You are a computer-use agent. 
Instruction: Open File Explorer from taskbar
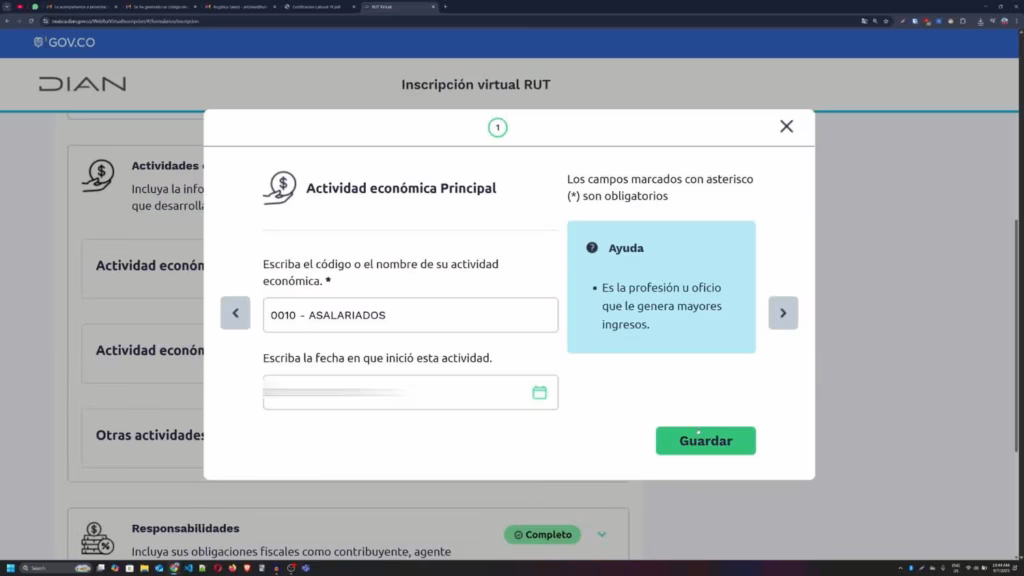coord(144,568)
